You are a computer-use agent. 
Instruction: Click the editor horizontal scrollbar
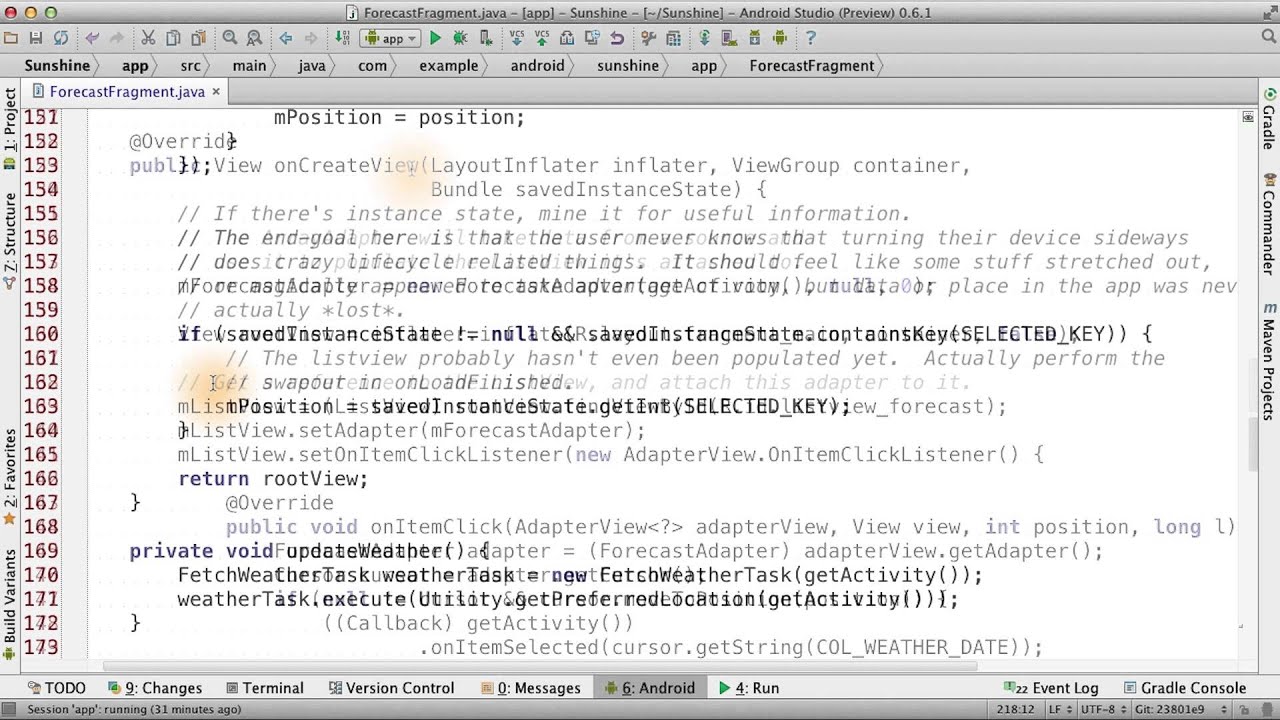(x=541, y=664)
